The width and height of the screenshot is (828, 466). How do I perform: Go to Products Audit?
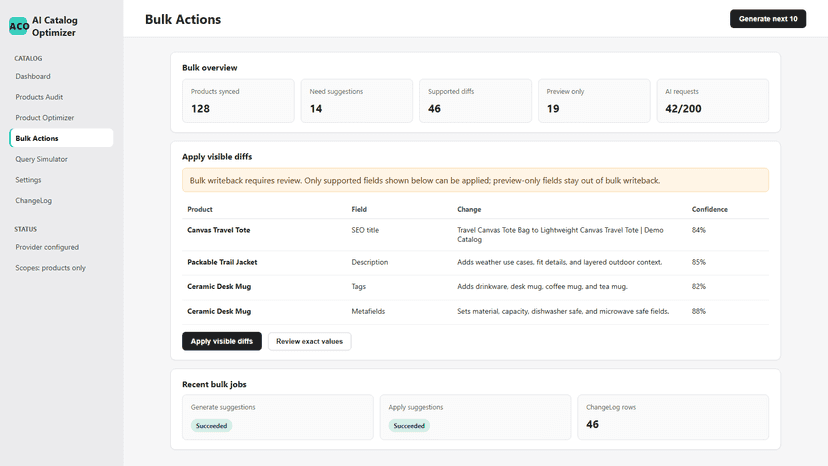pos(39,97)
